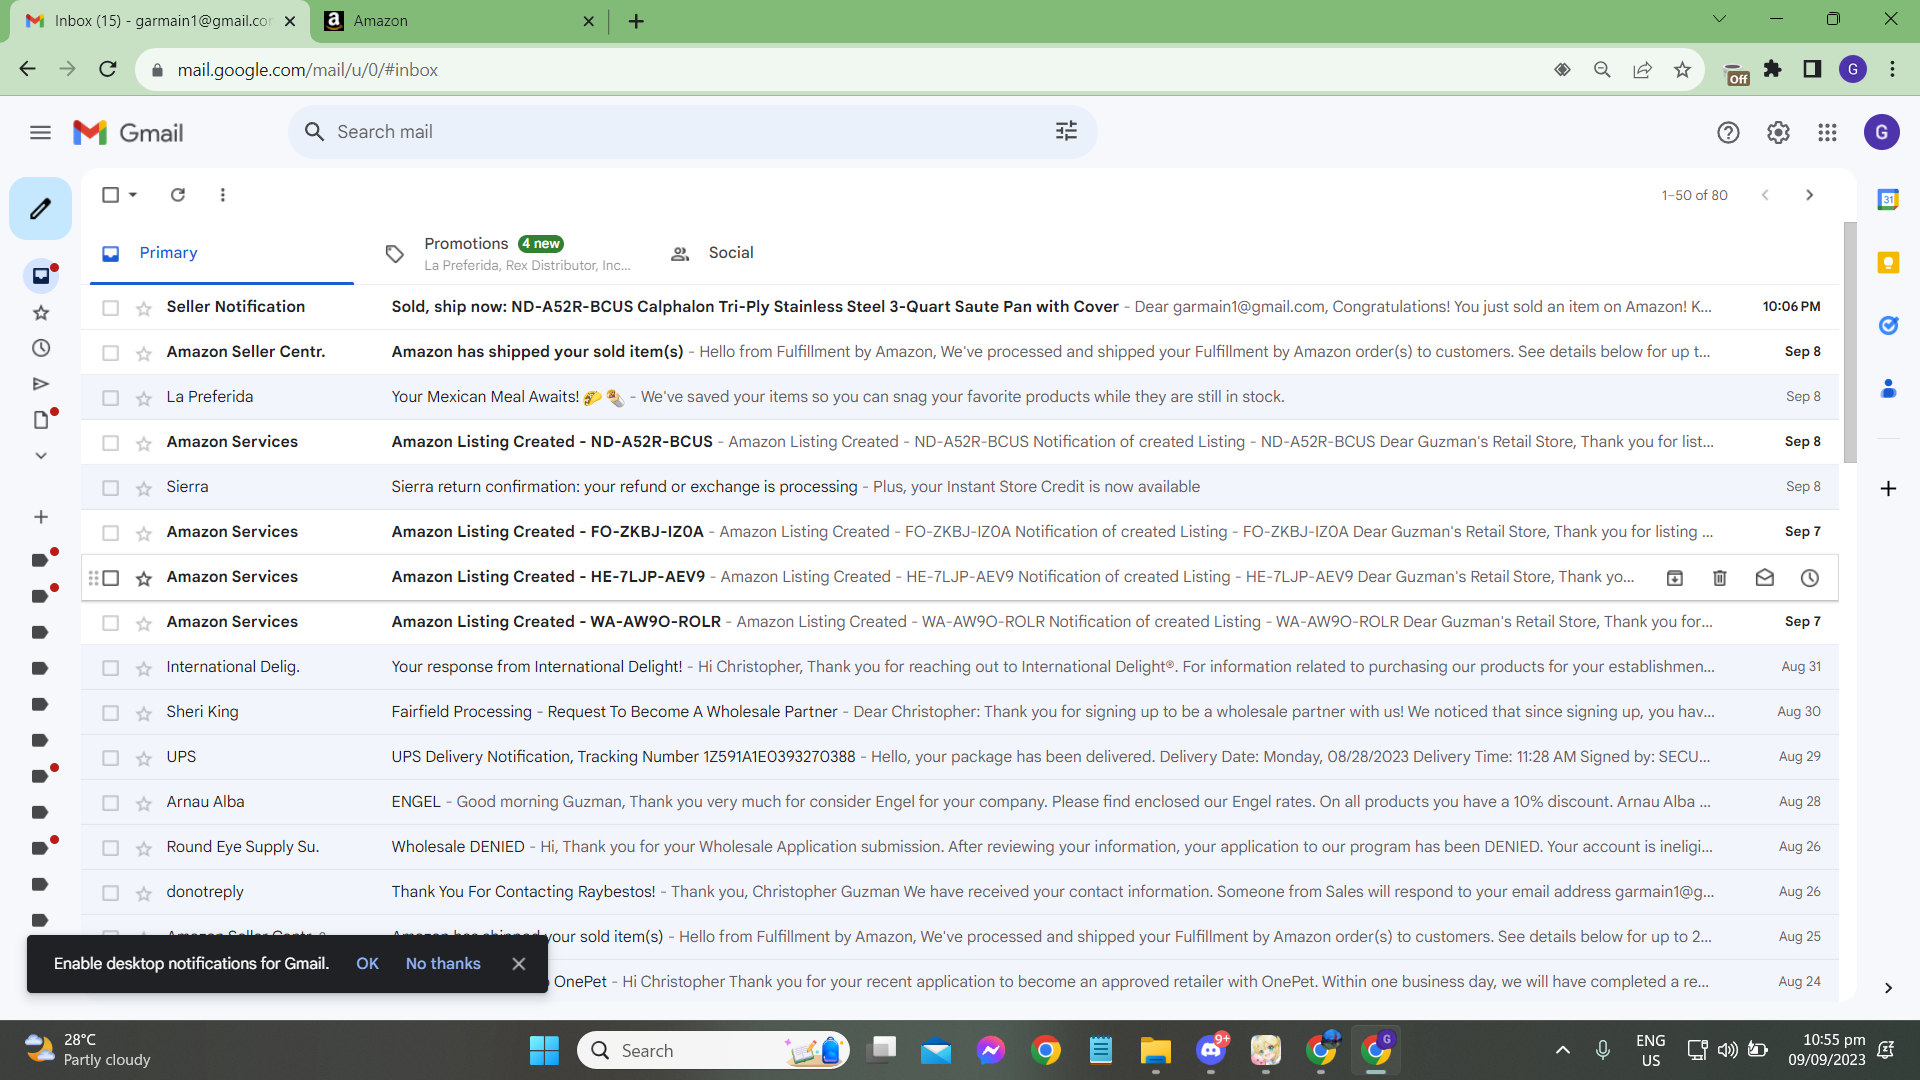Open Drafts in sidebar
Viewport: 1920px width, 1080px height.
pos(41,420)
